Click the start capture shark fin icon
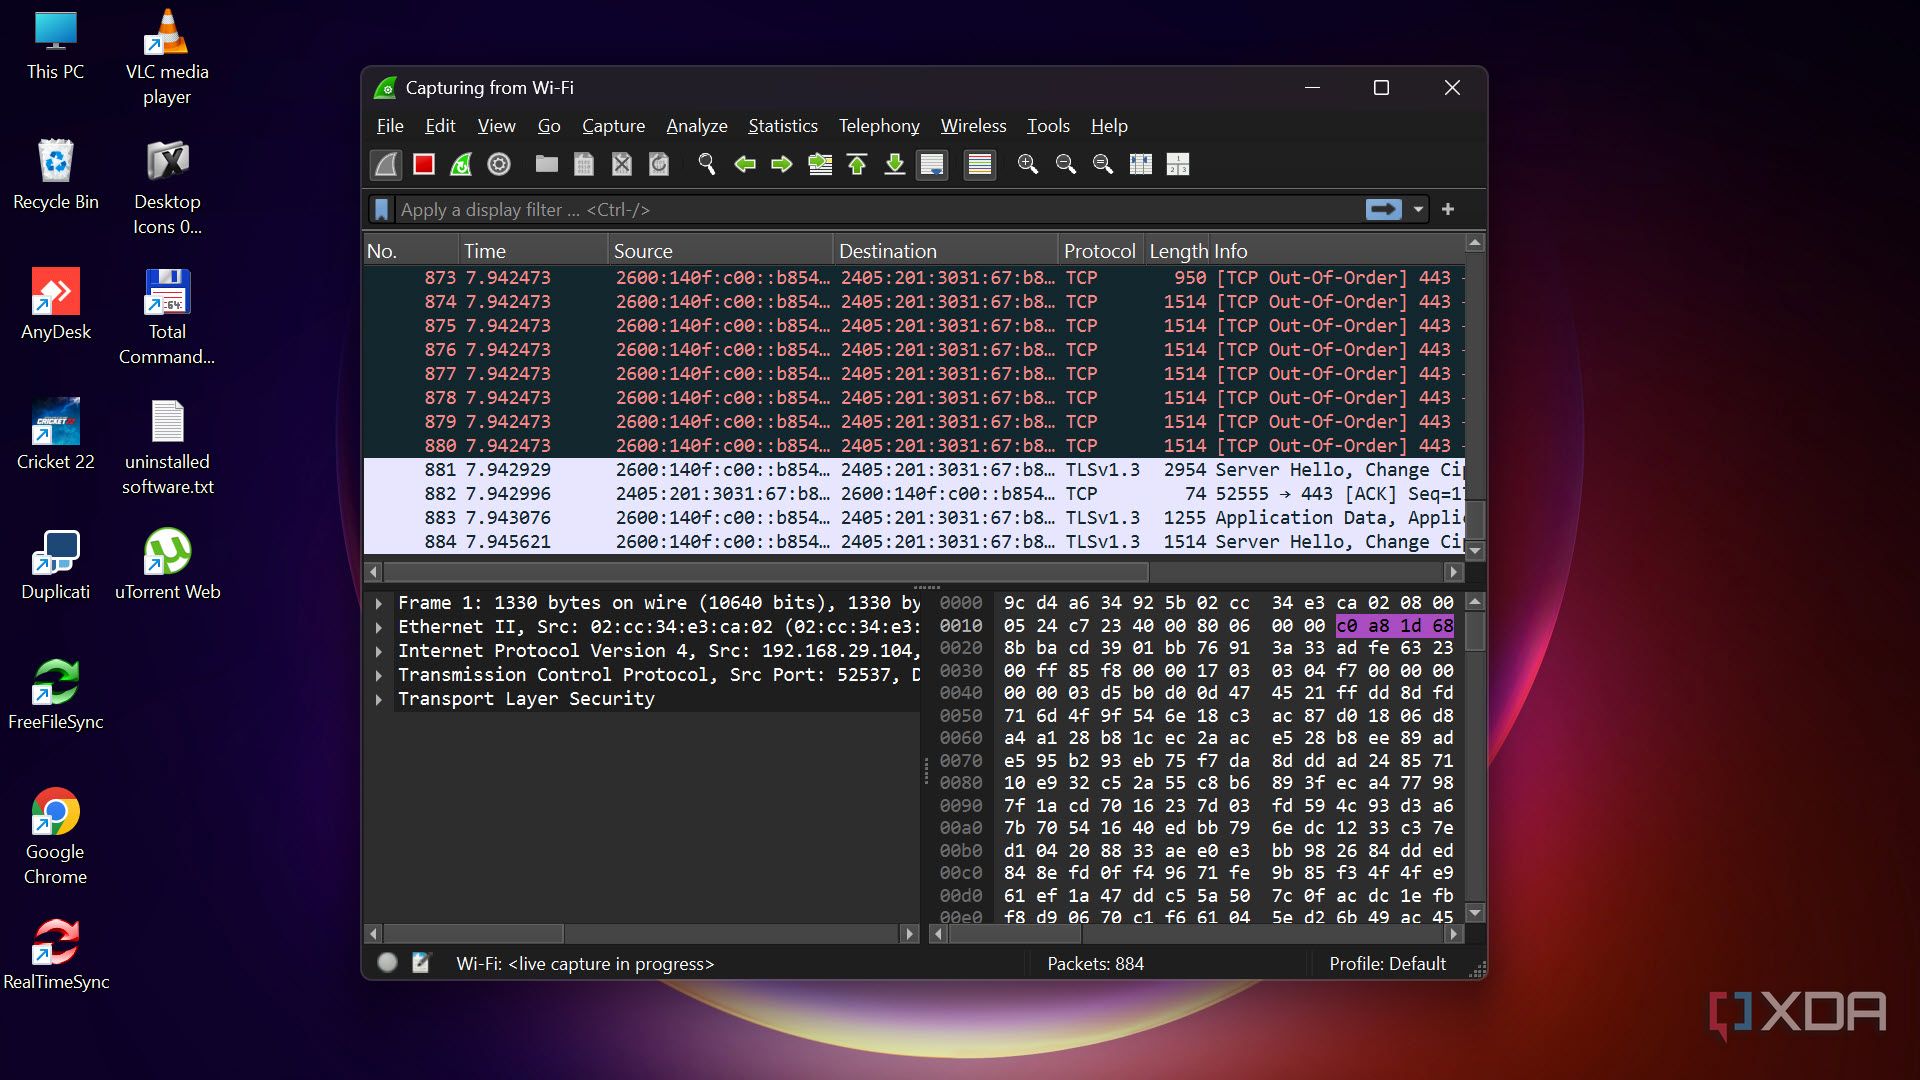Image resolution: width=1920 pixels, height=1080 pixels. pos(386,164)
